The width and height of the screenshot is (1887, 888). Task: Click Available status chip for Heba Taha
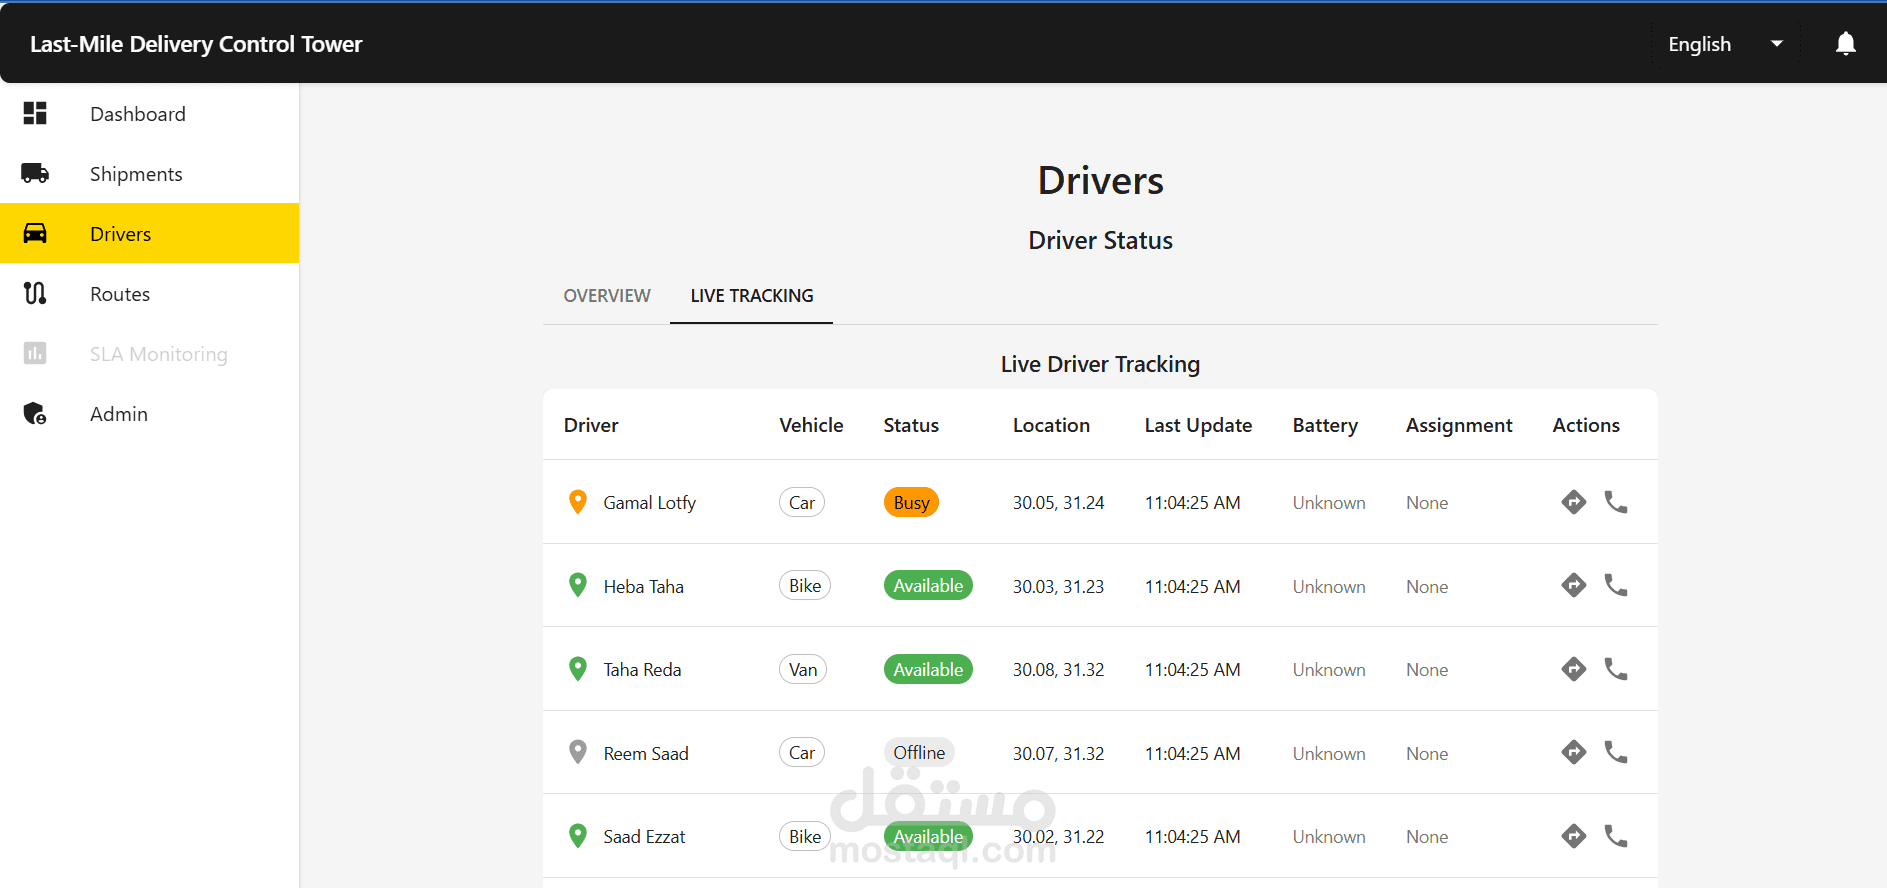[928, 585]
